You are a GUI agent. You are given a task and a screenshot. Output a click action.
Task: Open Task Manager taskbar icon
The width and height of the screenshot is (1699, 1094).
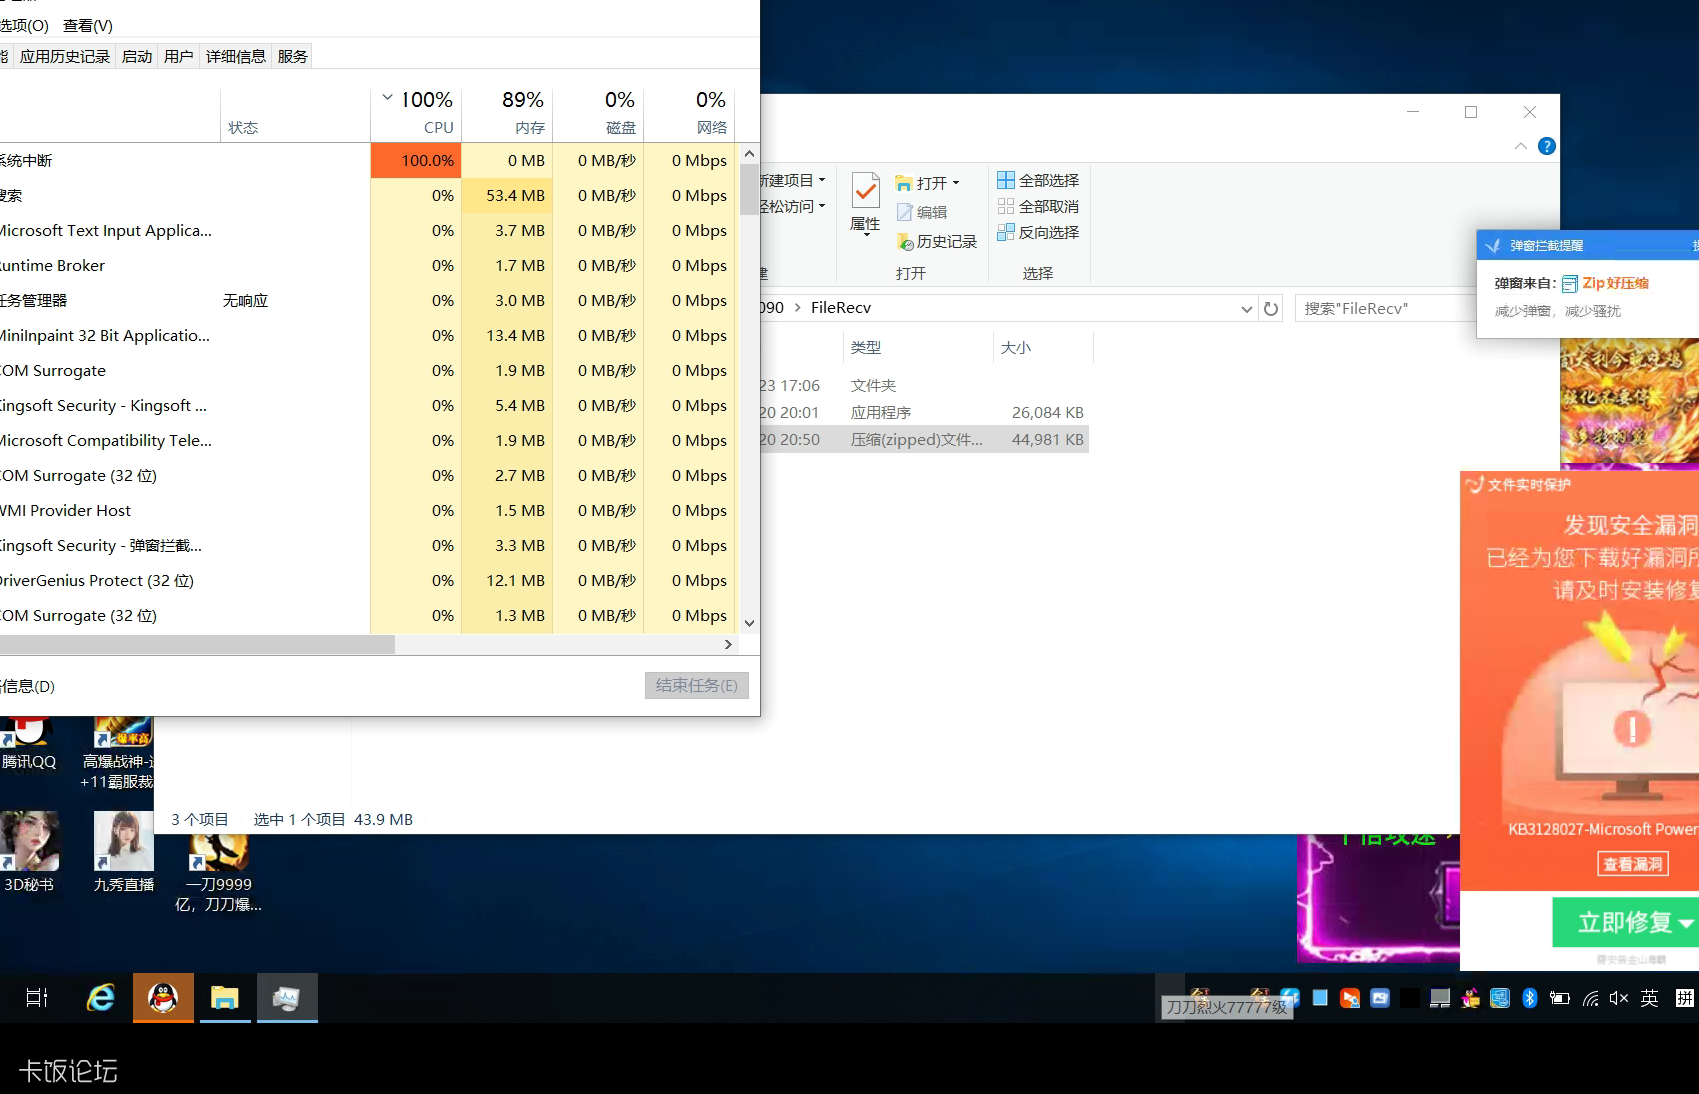[x=287, y=997]
